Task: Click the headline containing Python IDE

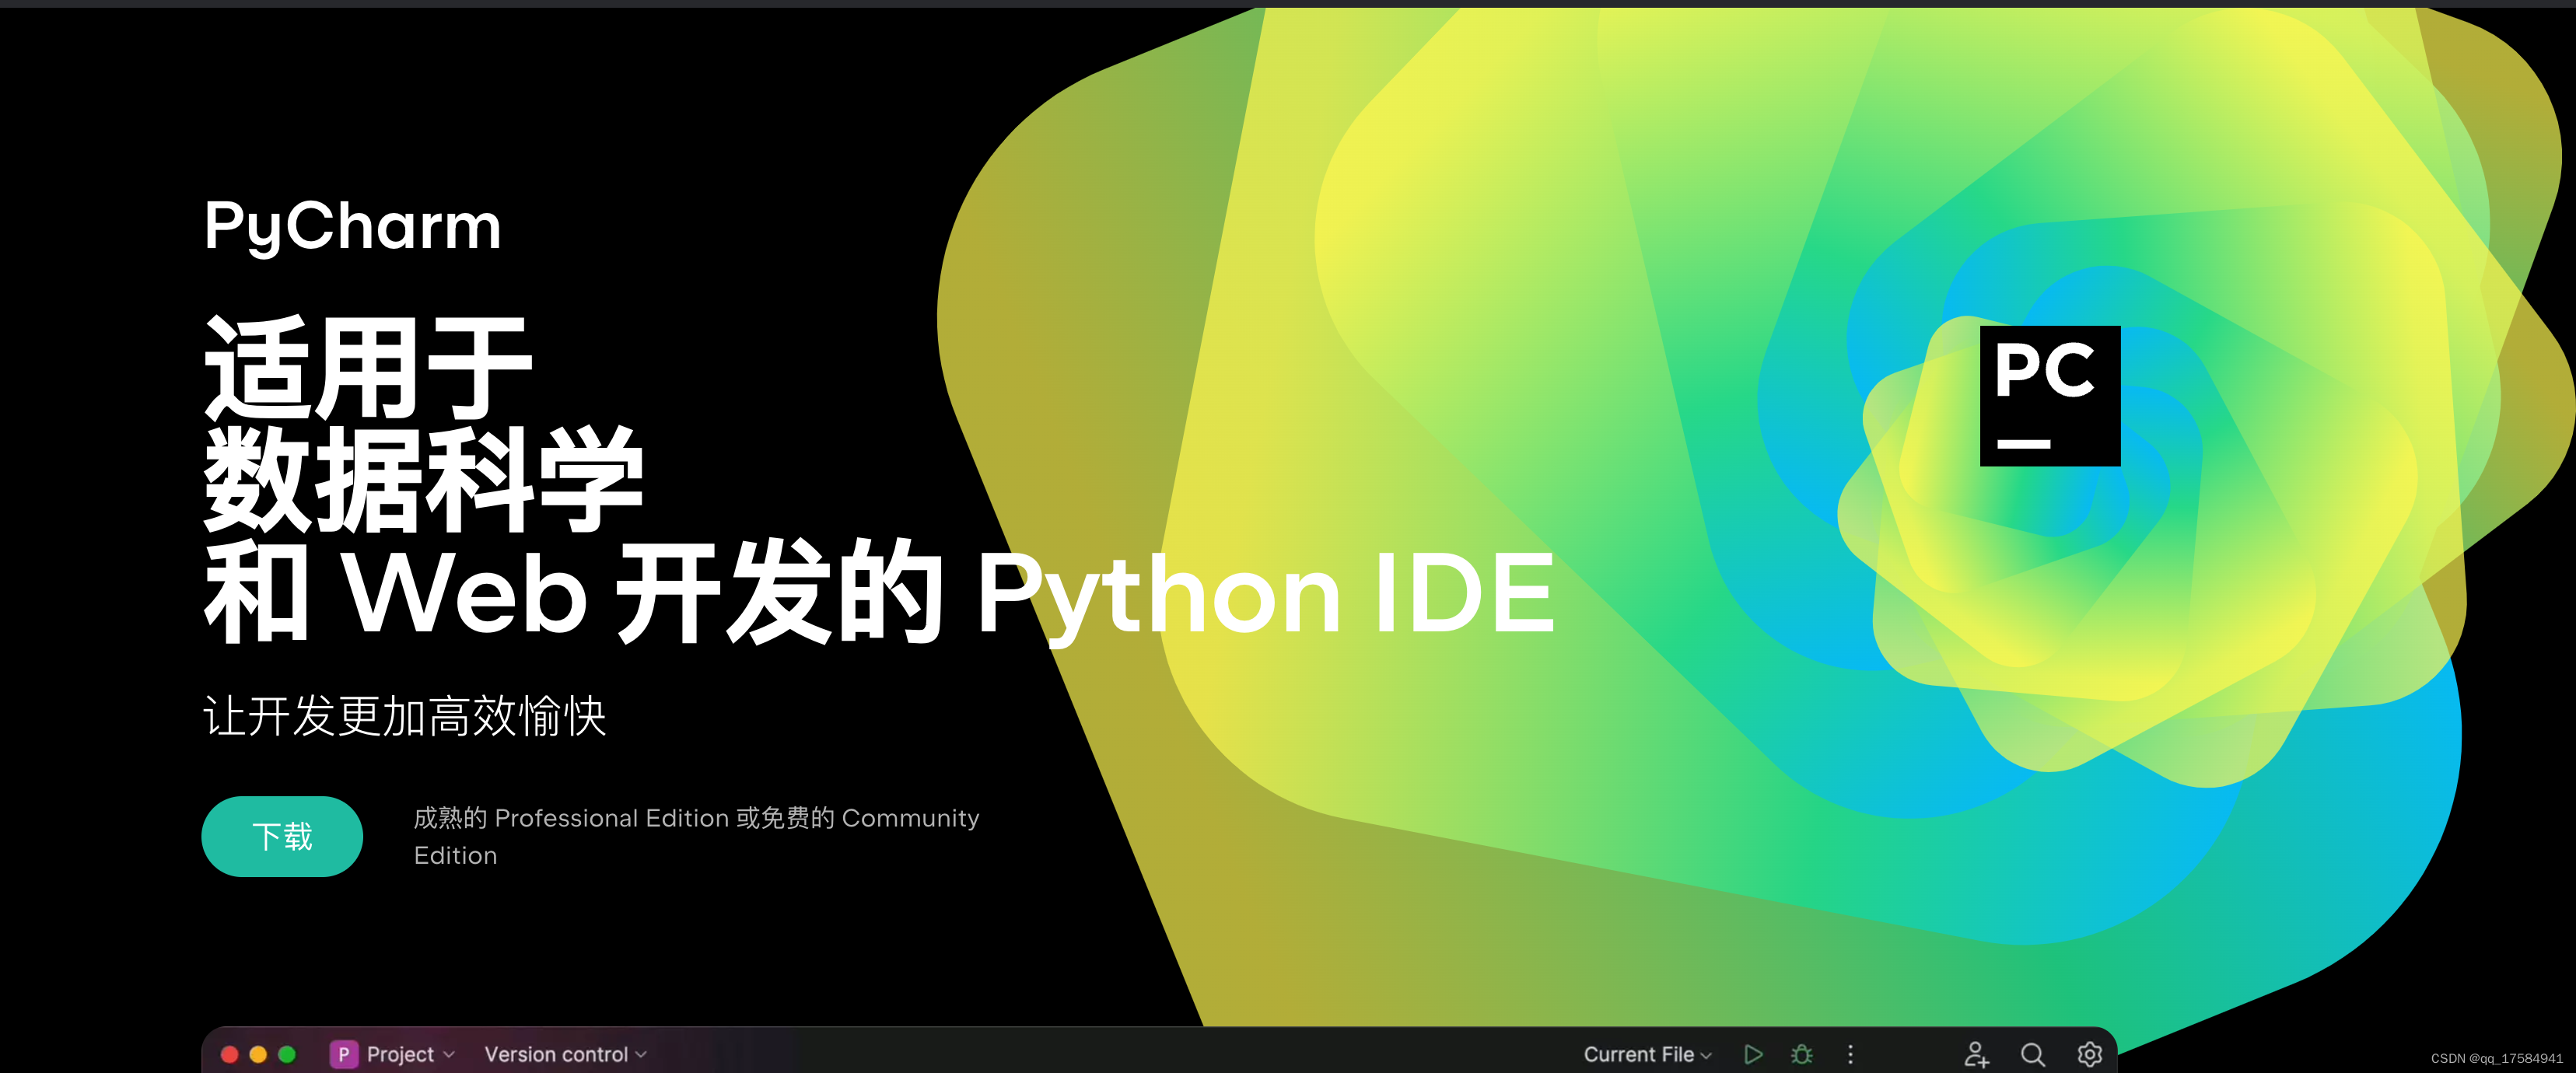Action: coord(880,592)
